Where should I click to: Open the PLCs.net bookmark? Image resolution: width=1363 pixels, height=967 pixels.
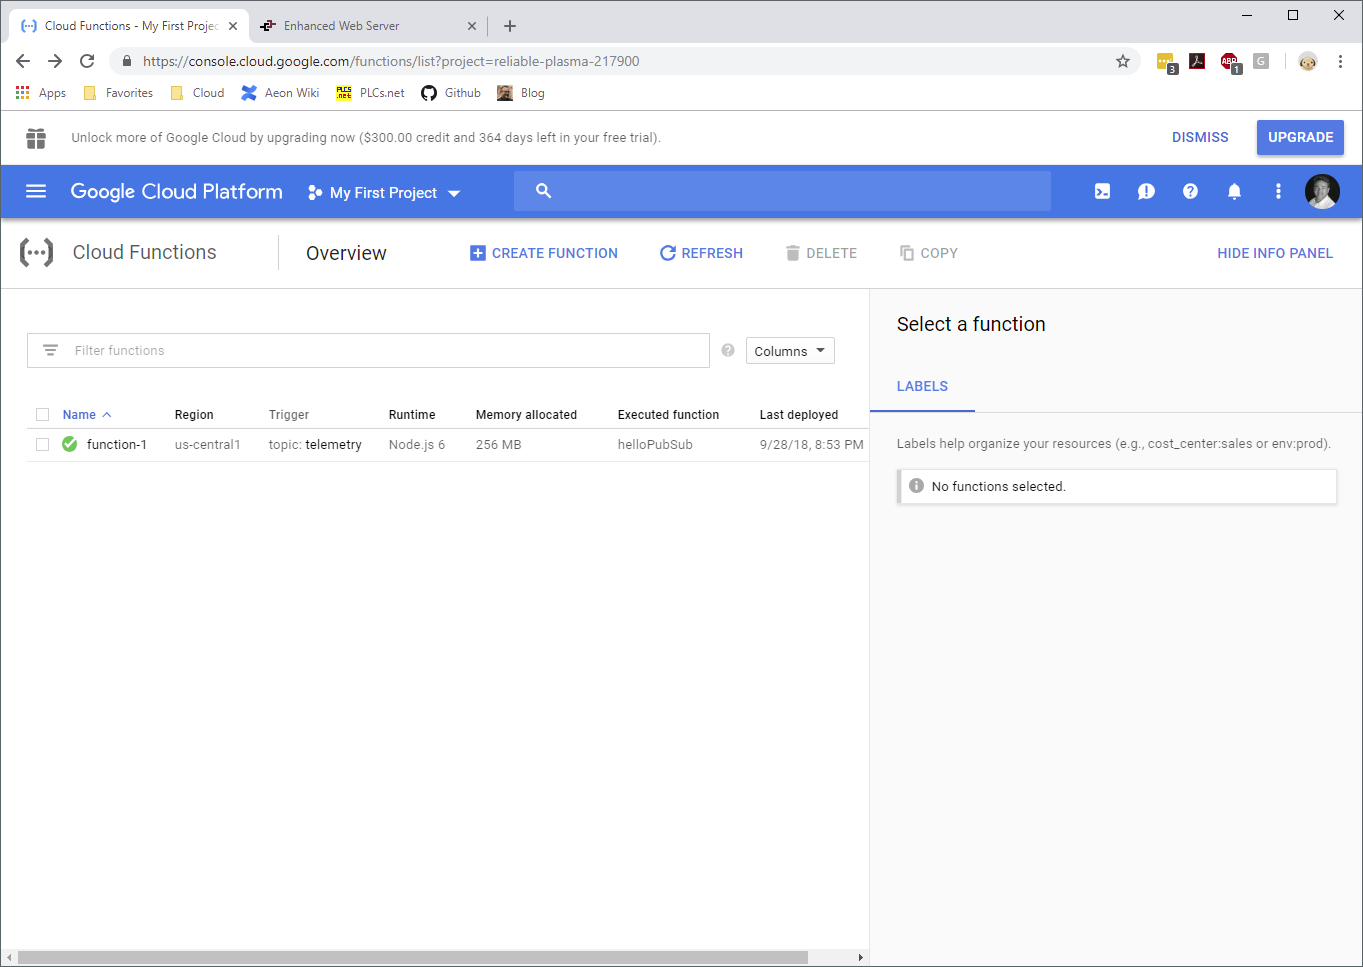click(370, 93)
